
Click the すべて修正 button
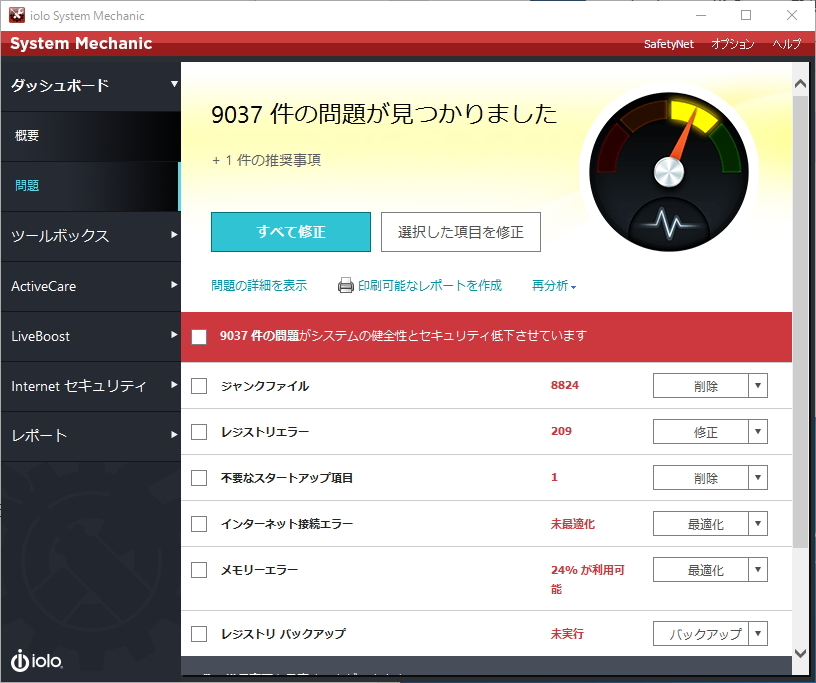291,232
